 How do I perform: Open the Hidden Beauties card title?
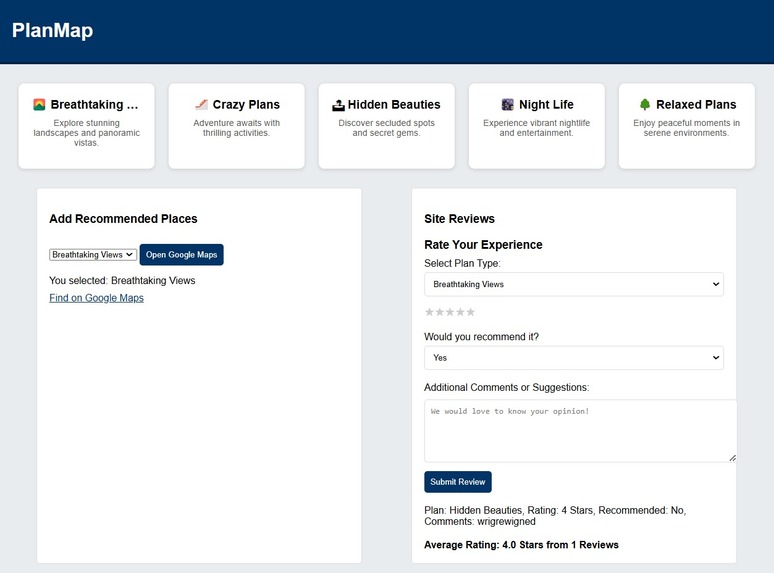394,105
